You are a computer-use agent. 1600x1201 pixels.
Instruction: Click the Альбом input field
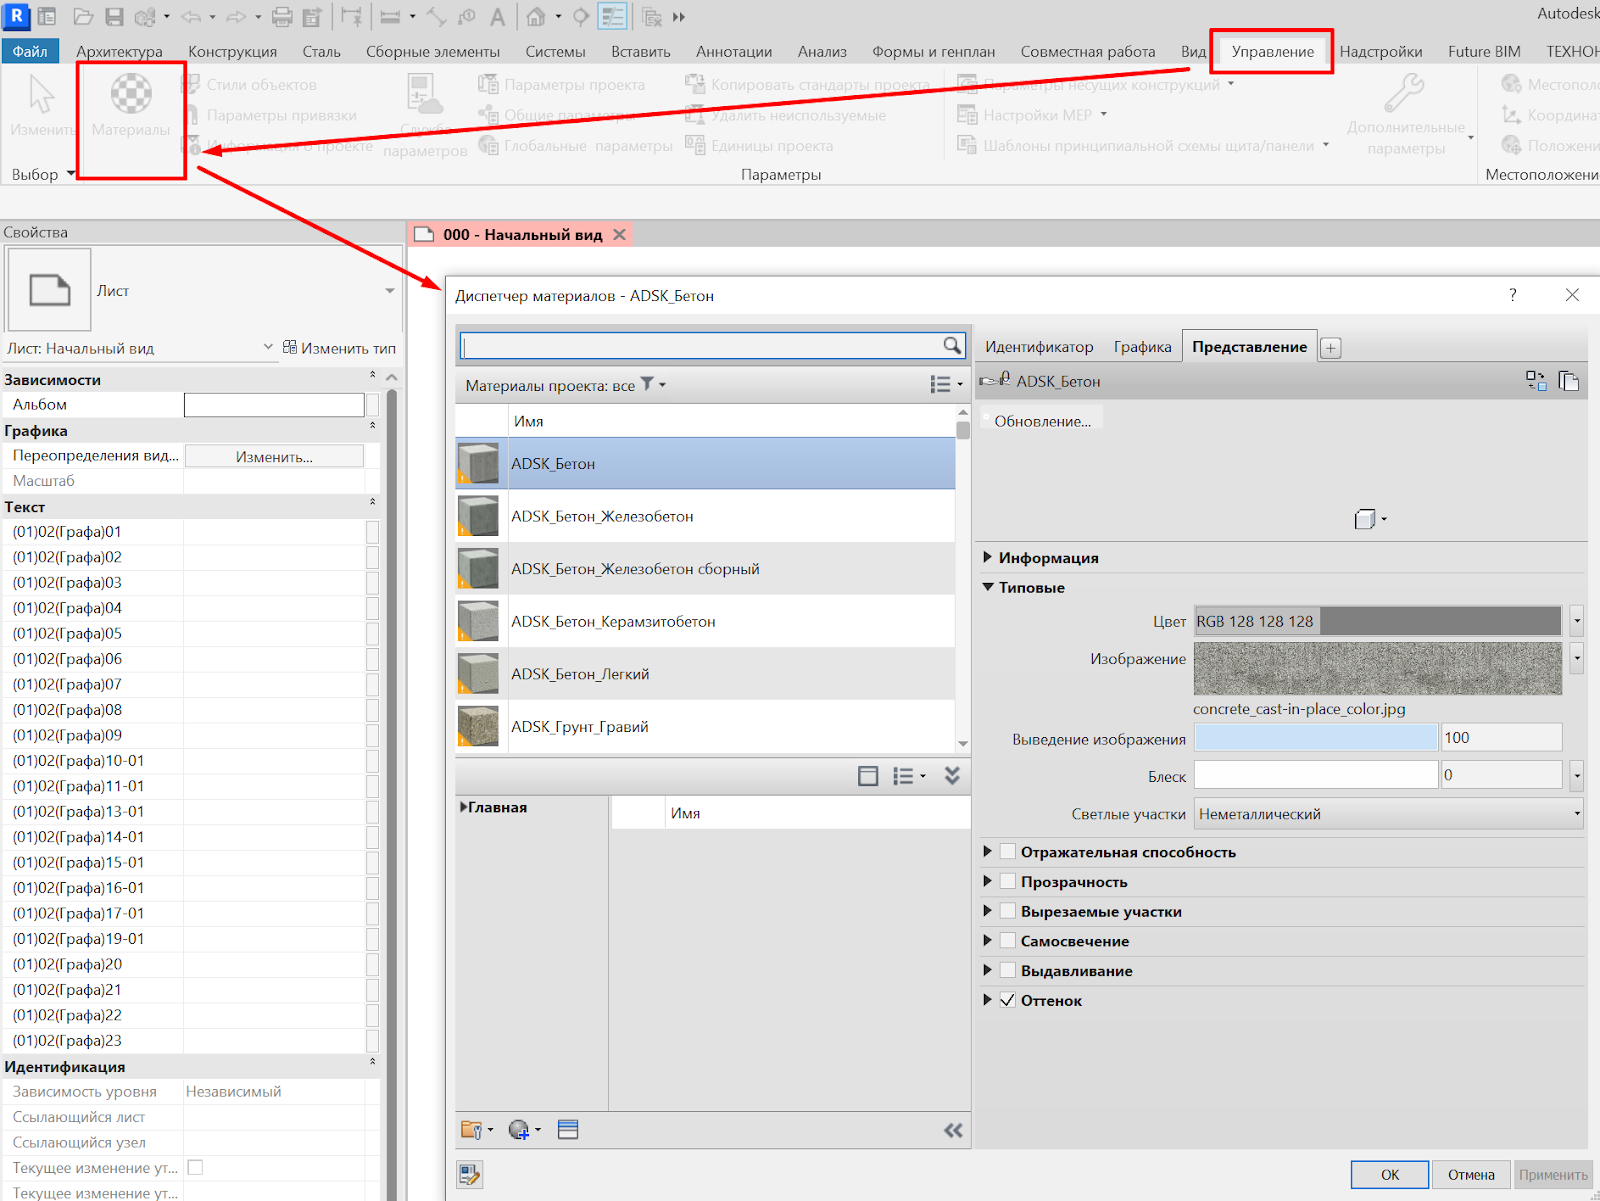pyautogui.click(x=274, y=405)
